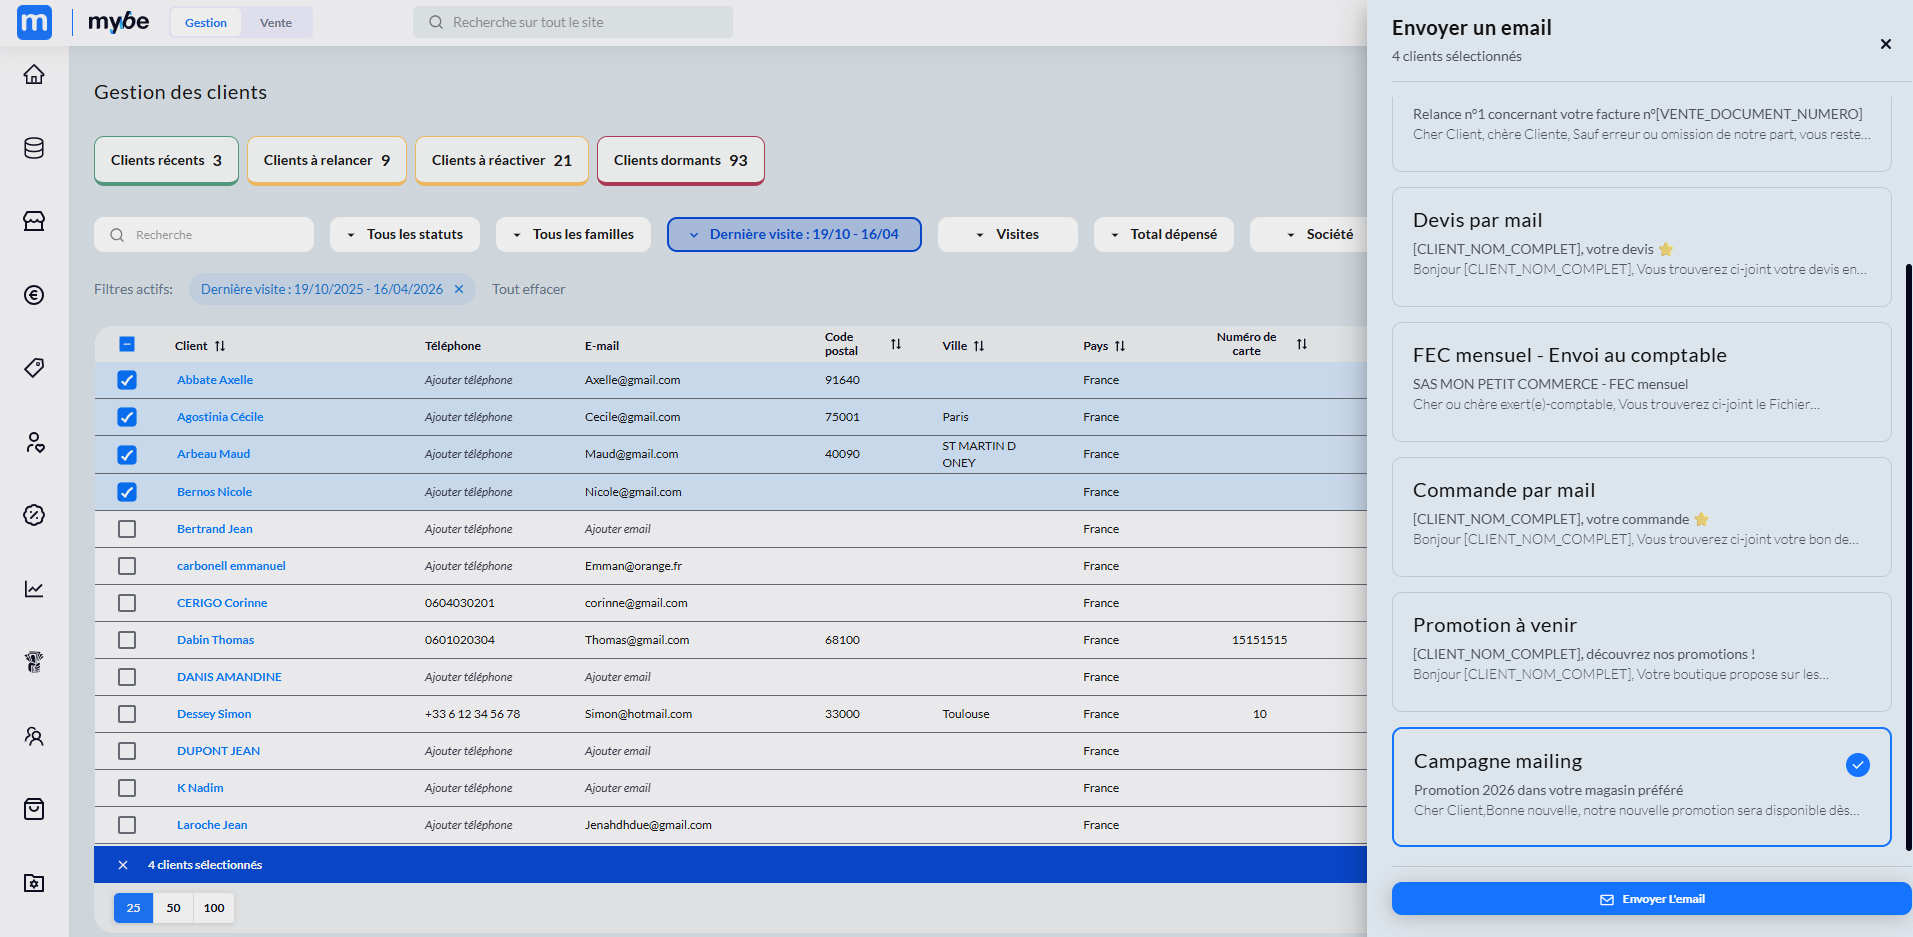Open the euro icon in the sidebar
Image resolution: width=1913 pixels, height=937 pixels.
point(34,295)
